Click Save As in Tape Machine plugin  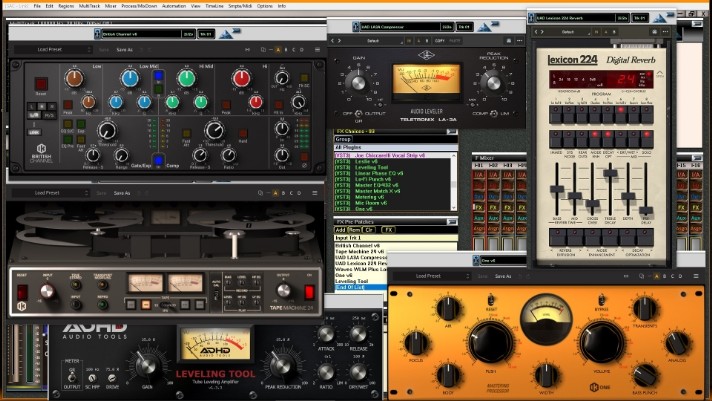[122, 193]
